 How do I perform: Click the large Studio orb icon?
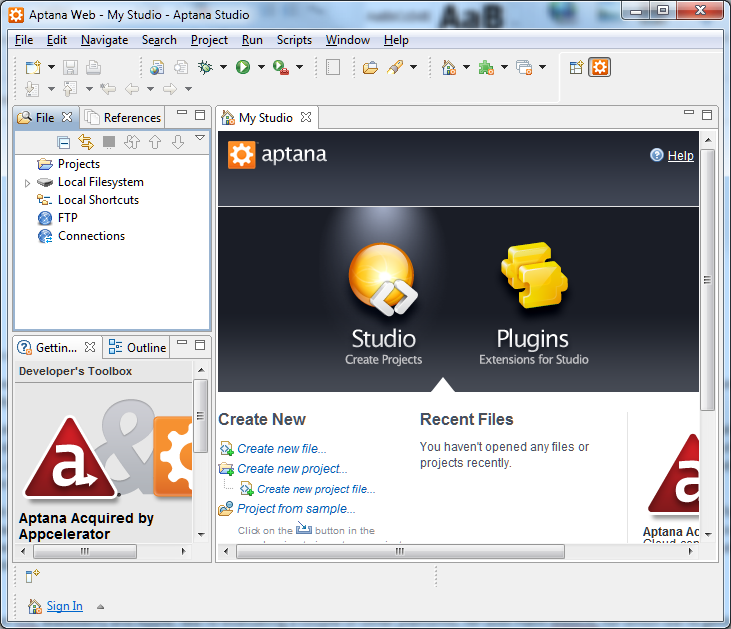383,279
